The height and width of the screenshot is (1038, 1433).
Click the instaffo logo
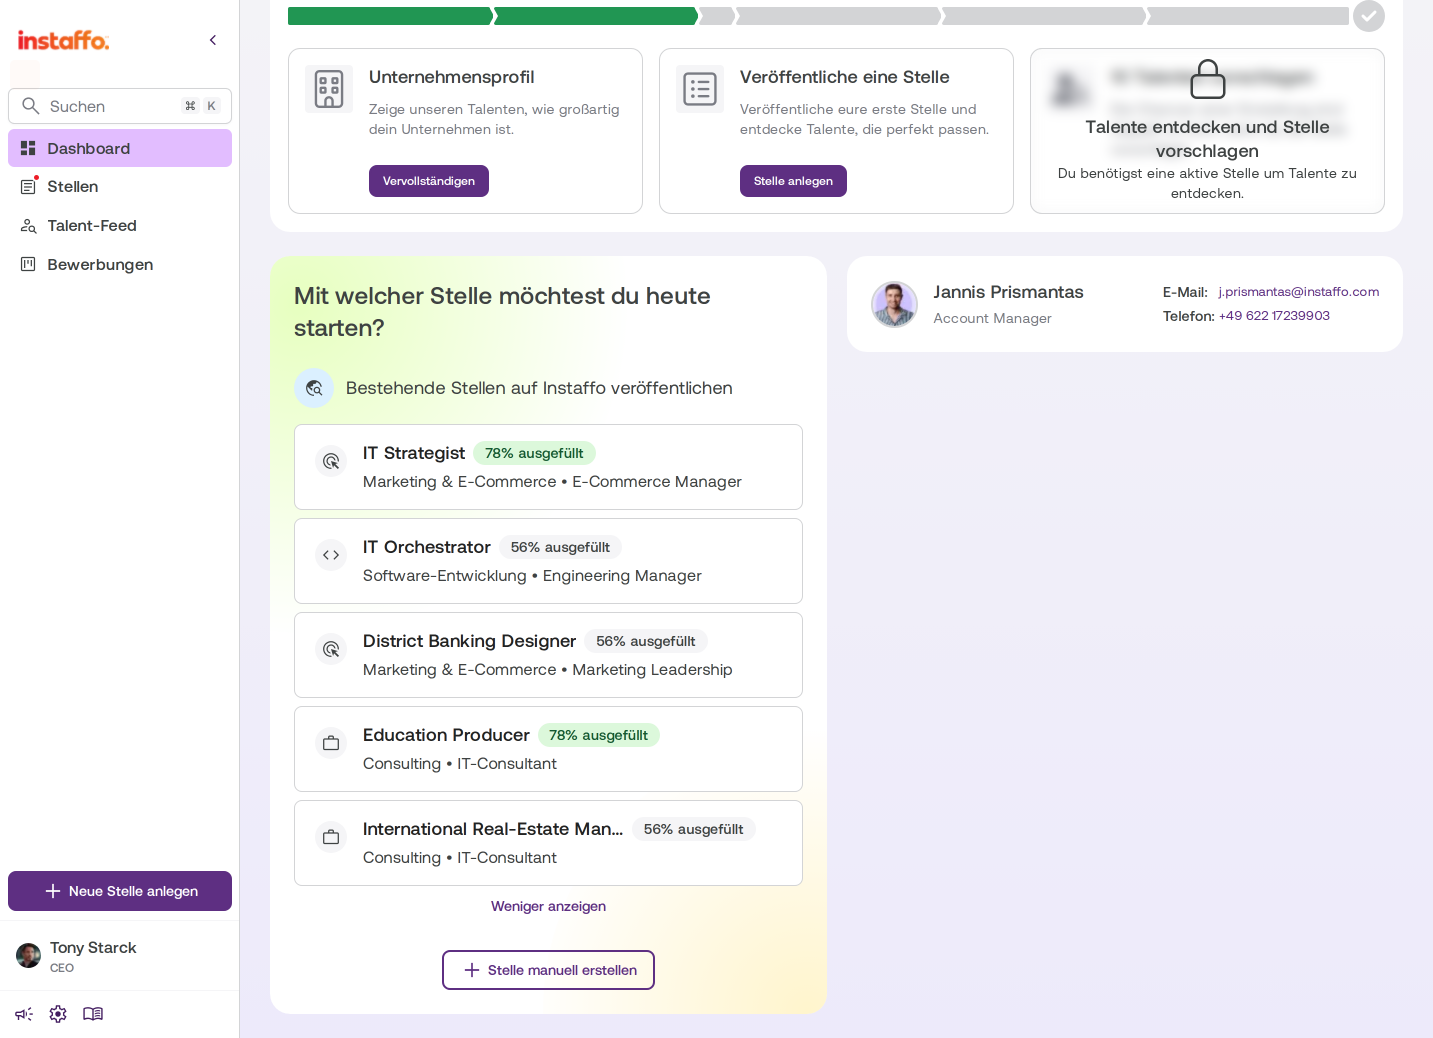tap(63, 40)
